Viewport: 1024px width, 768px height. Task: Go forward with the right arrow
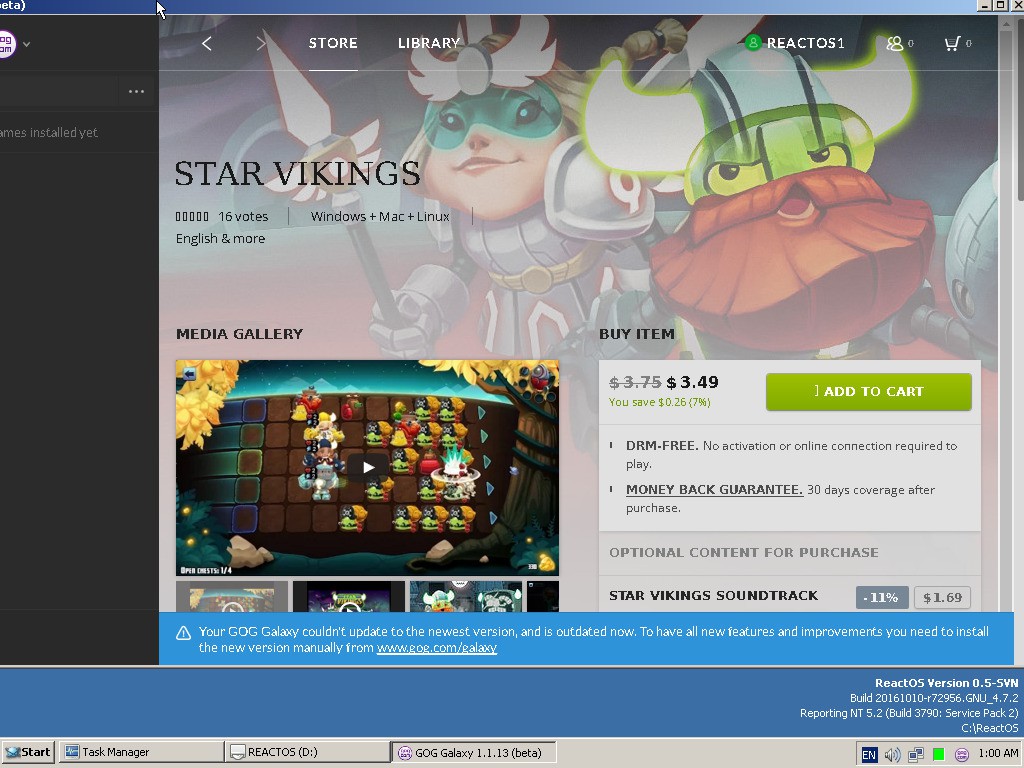(x=261, y=44)
